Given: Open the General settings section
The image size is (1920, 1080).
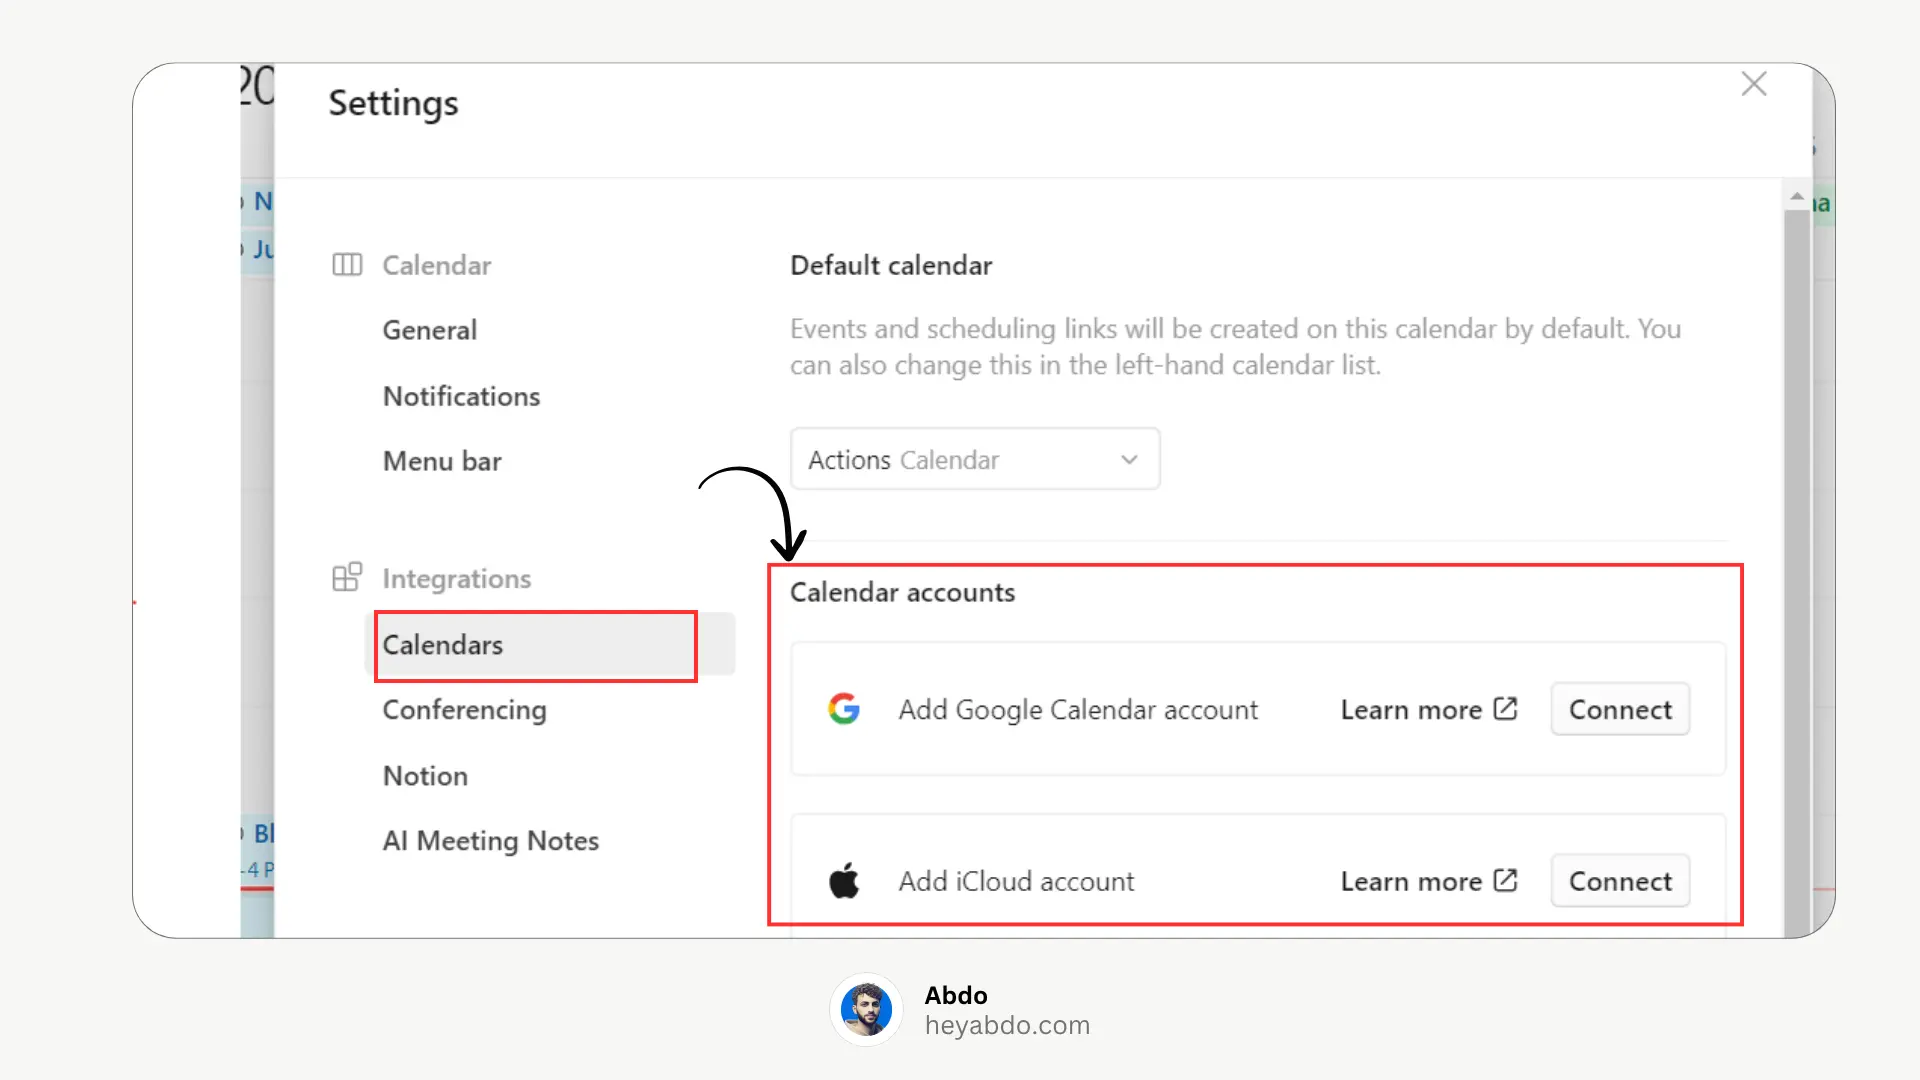Looking at the screenshot, I should tap(429, 330).
